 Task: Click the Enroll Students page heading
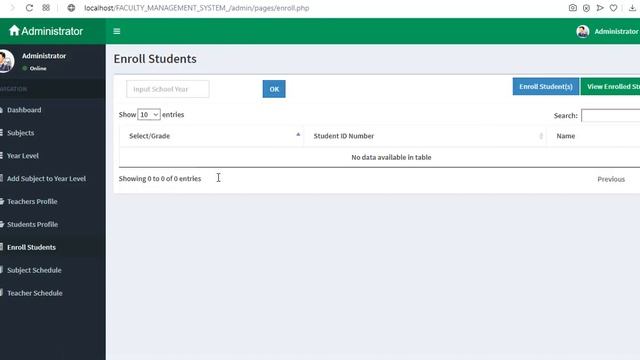pos(155,59)
